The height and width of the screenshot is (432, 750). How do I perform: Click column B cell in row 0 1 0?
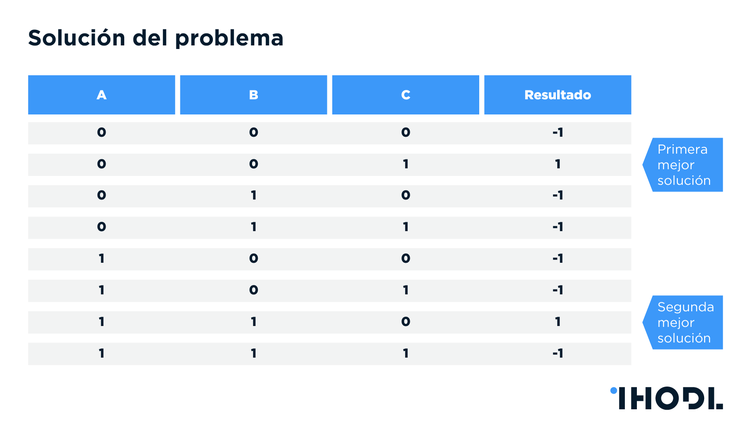pos(253,195)
